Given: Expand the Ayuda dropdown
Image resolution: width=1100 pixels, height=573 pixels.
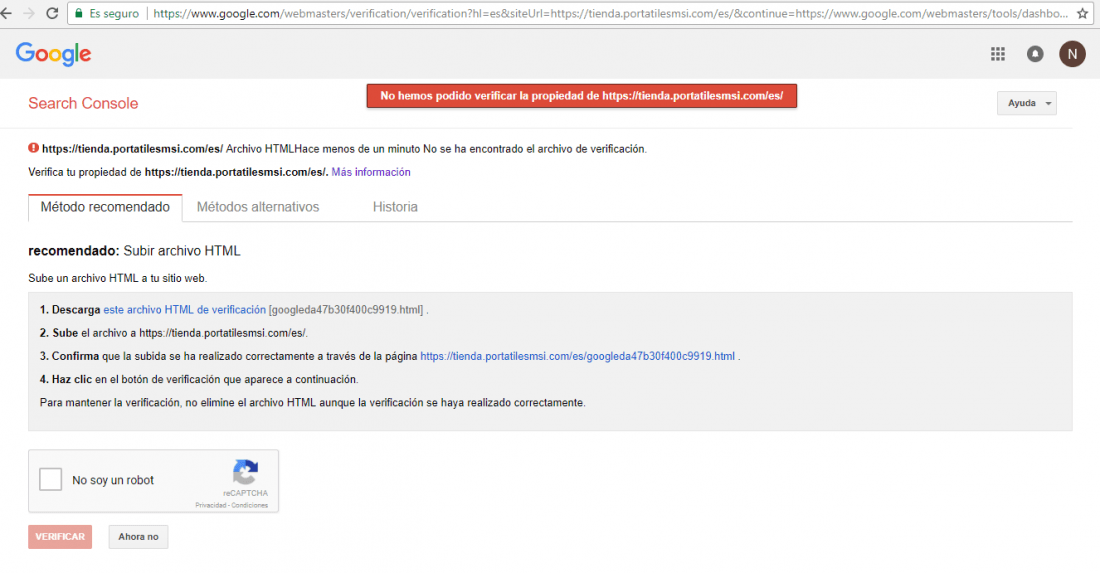Looking at the screenshot, I should click(x=1026, y=103).
